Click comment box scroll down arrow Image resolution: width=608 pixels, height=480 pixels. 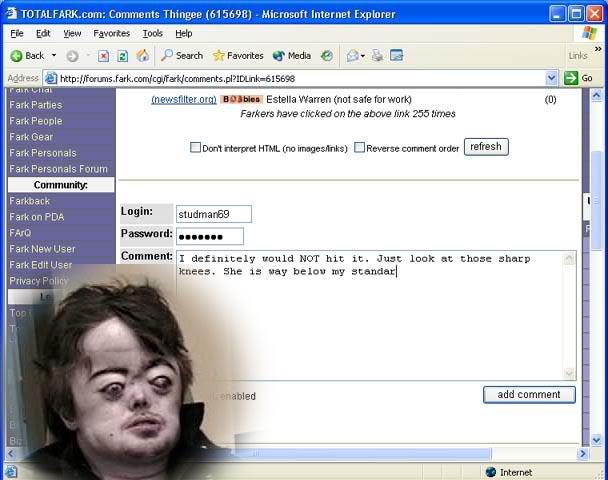click(569, 373)
